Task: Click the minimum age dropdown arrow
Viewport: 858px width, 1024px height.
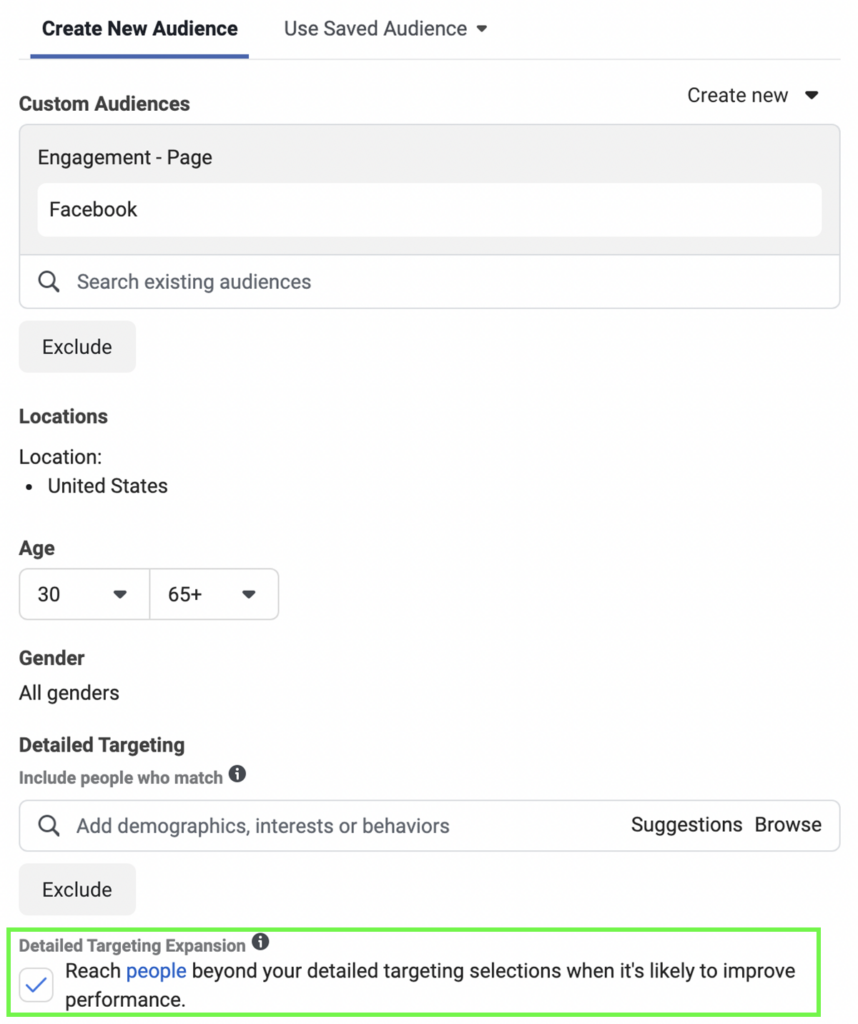Action: click(x=121, y=594)
